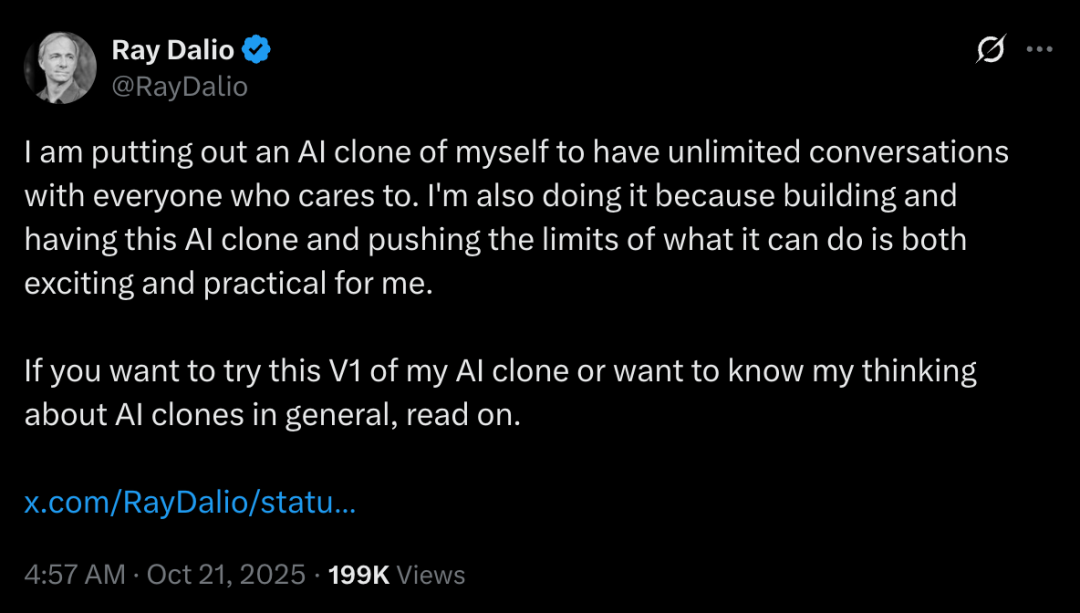Viewport: 1080px width, 613px height.
Task: Click the line "exciting and practical for me."
Action: 228,283
